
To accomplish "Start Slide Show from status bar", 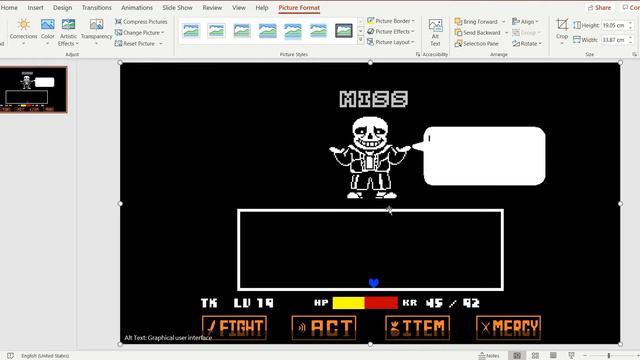I will coord(571,356).
